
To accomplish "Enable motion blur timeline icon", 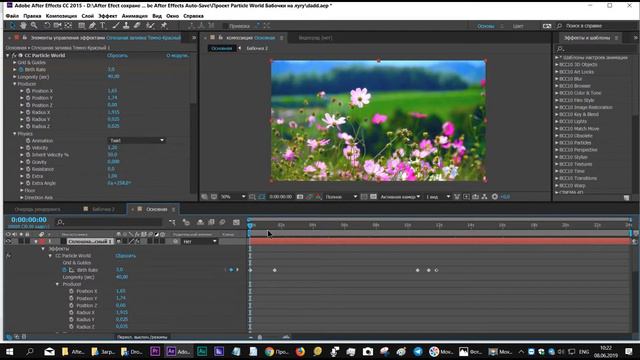I will [x=222, y=222].
